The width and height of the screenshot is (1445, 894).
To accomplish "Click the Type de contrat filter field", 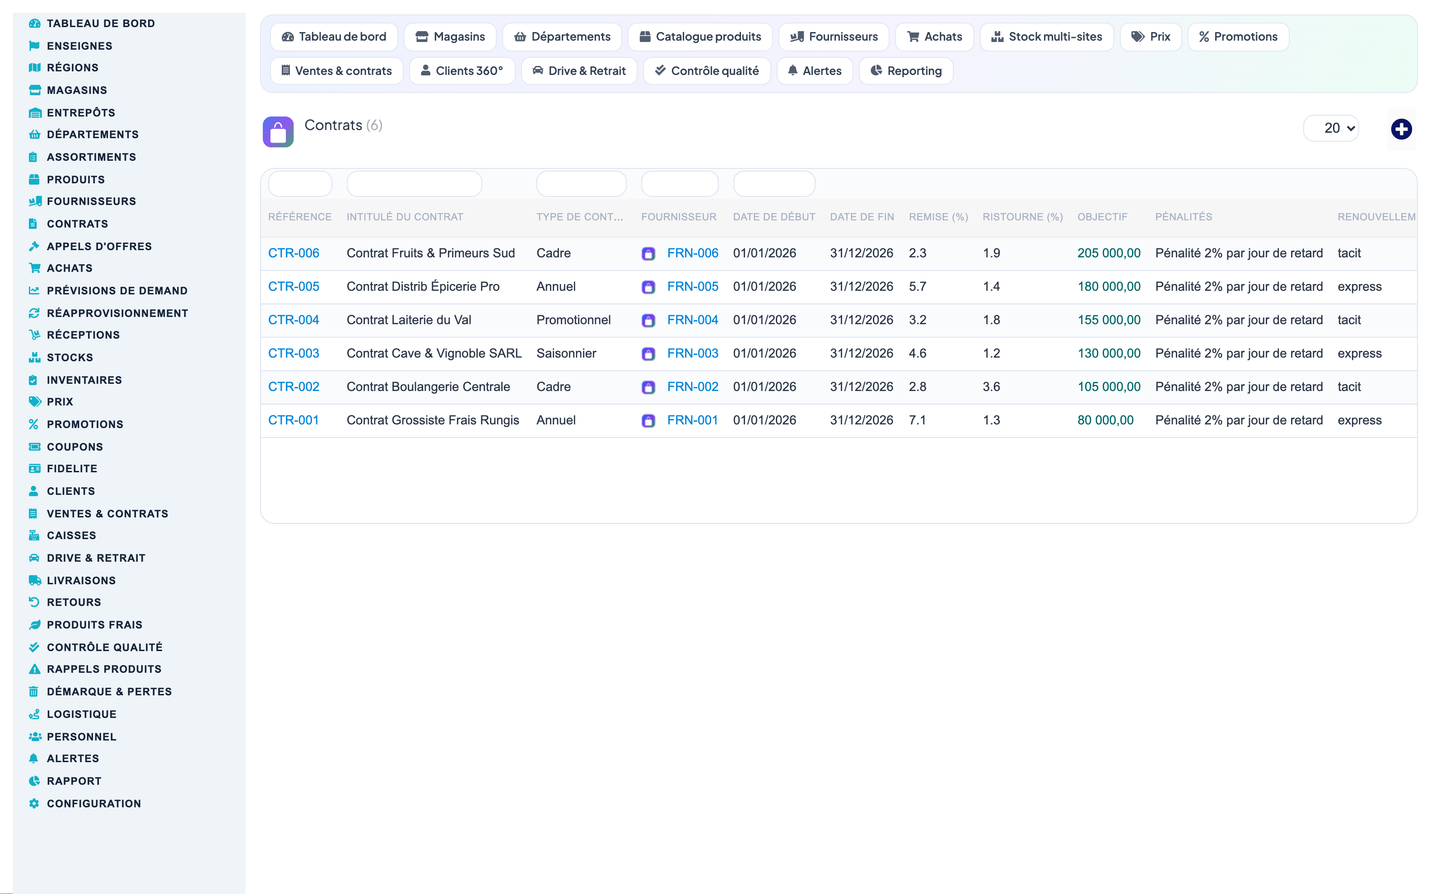I will tap(581, 184).
